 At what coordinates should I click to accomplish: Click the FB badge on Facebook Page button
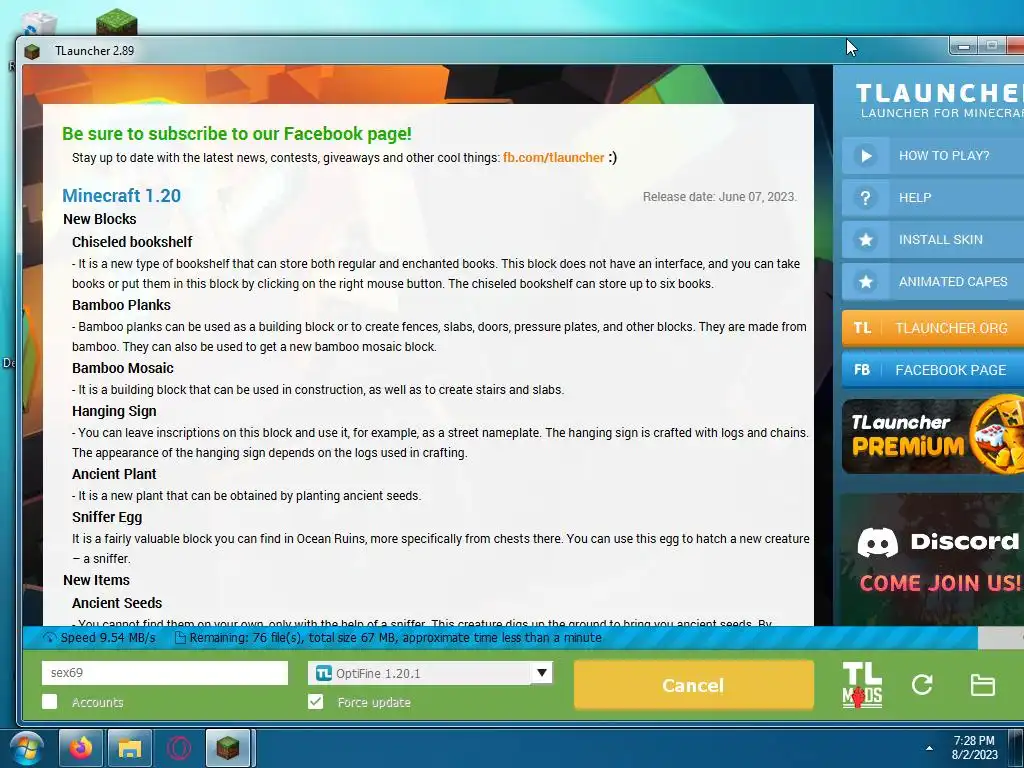(862, 370)
